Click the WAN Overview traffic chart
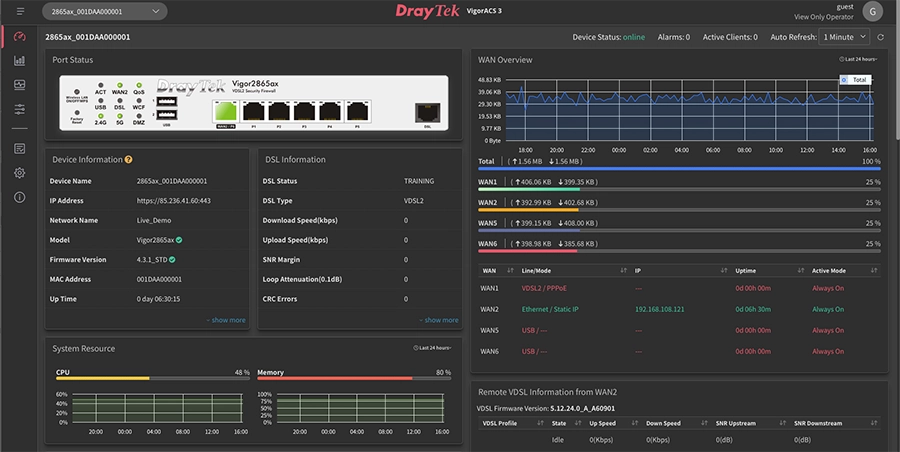900x452 pixels. pyautogui.click(x=690, y=111)
